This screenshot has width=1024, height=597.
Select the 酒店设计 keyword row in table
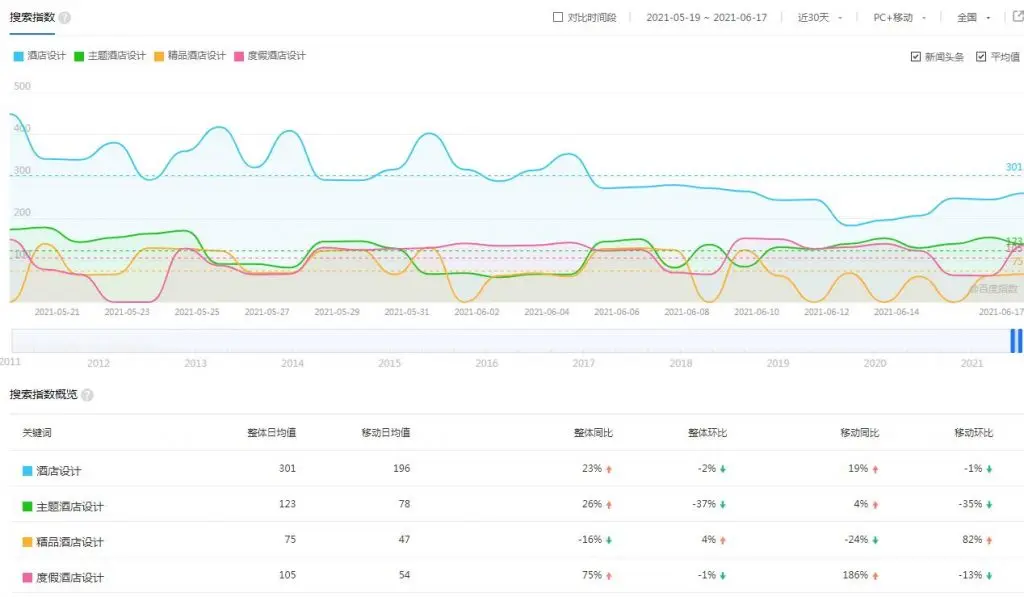click(59, 471)
